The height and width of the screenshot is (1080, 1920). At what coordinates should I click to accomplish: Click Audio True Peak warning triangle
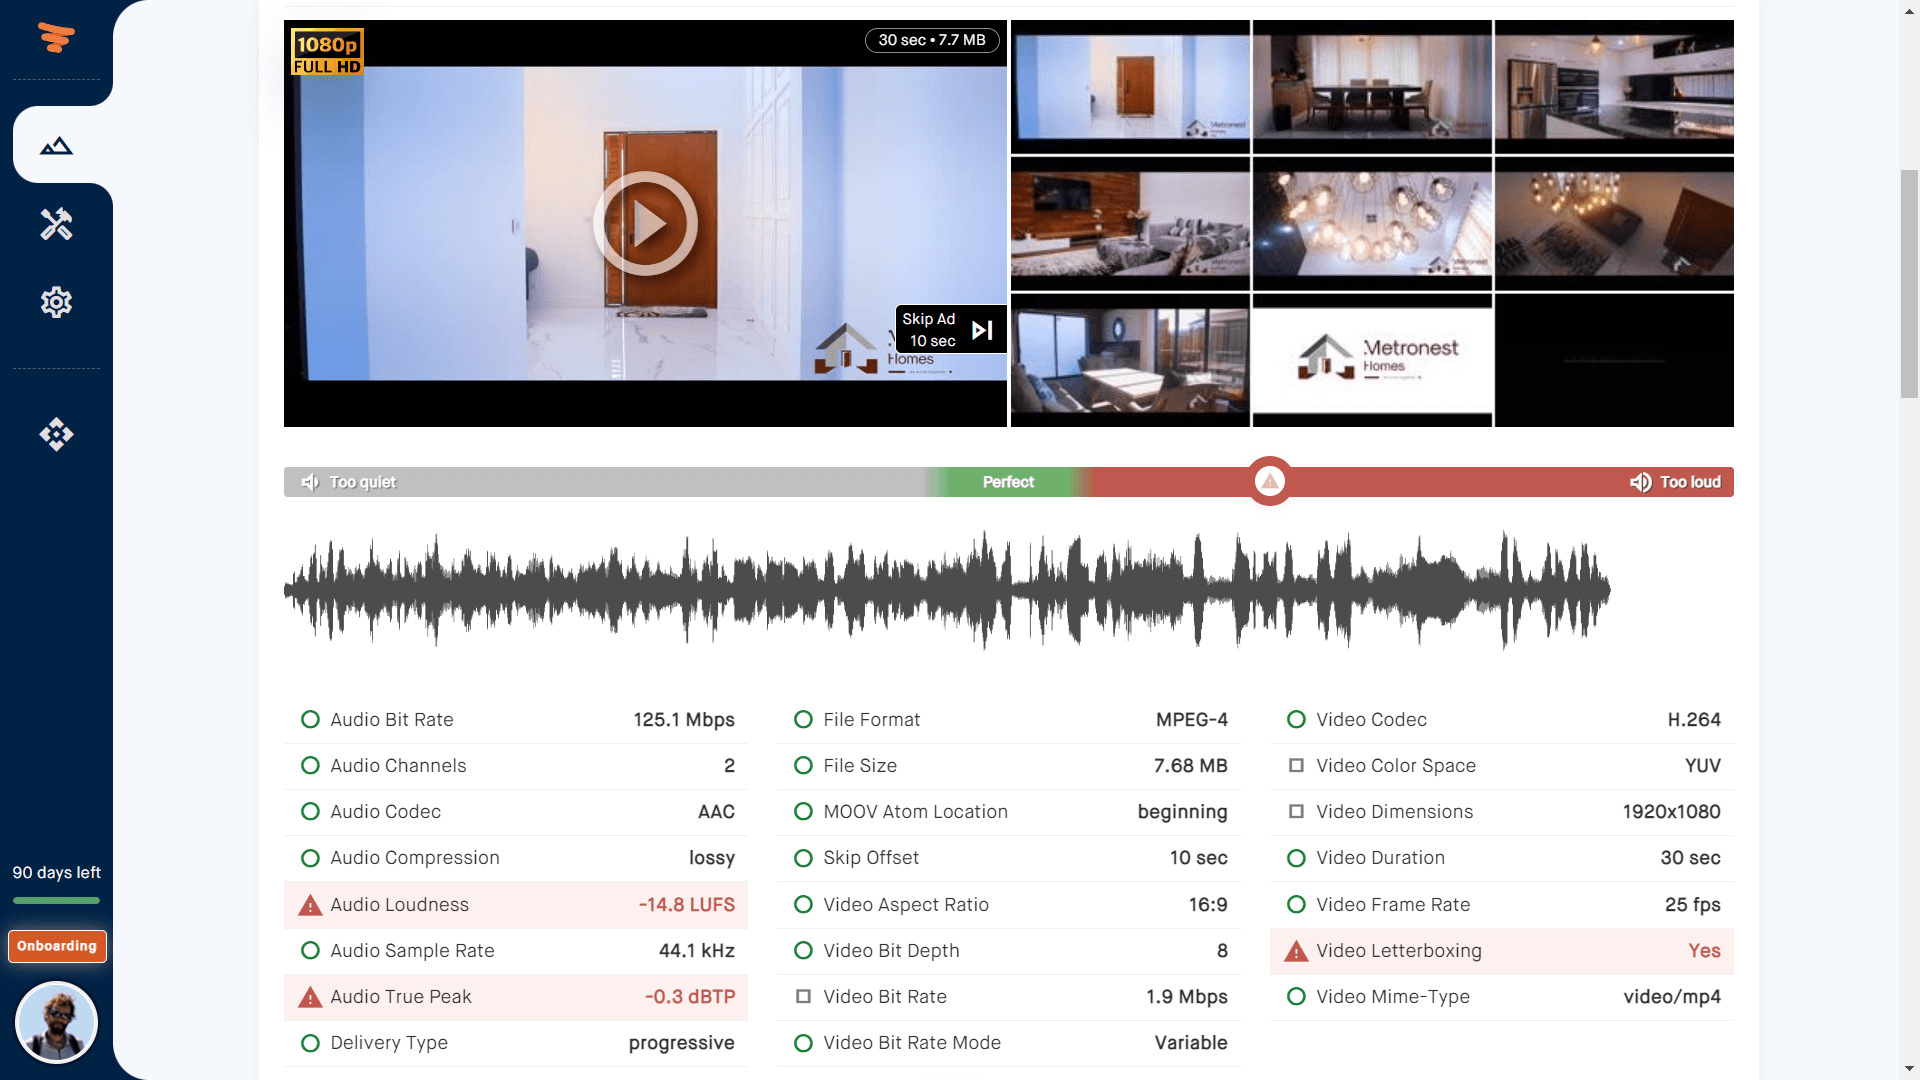pyautogui.click(x=309, y=997)
